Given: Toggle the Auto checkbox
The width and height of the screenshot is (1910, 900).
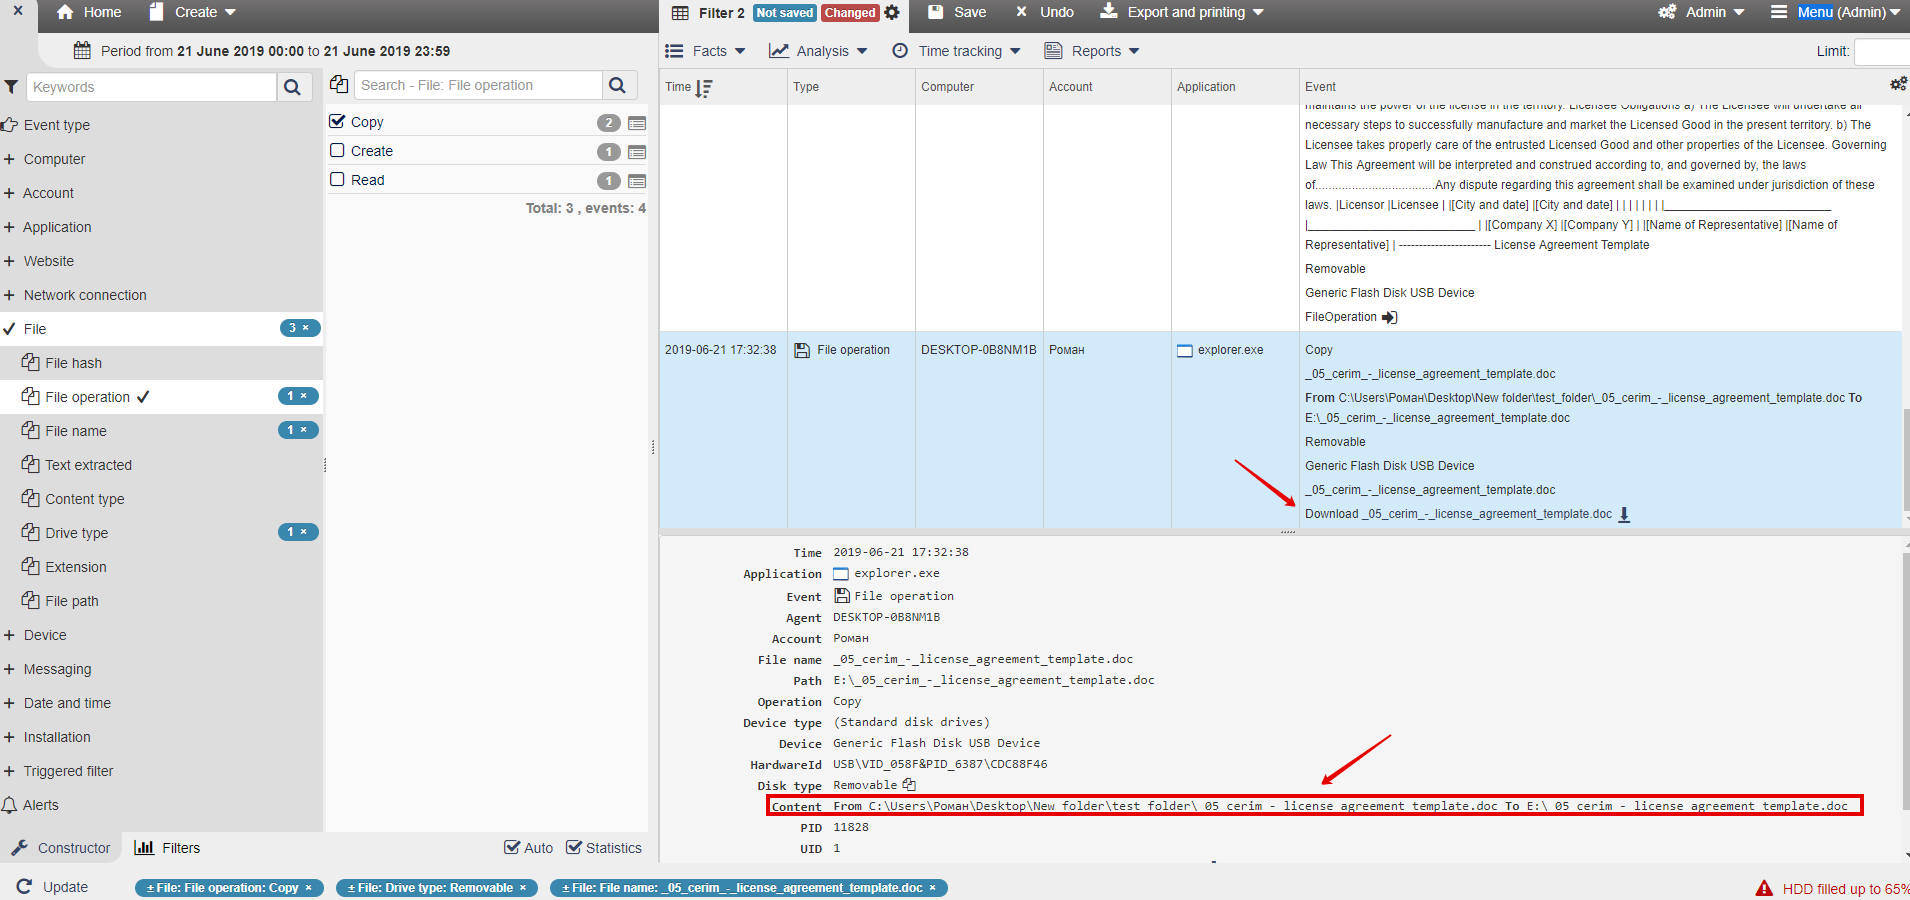Looking at the screenshot, I should (512, 848).
